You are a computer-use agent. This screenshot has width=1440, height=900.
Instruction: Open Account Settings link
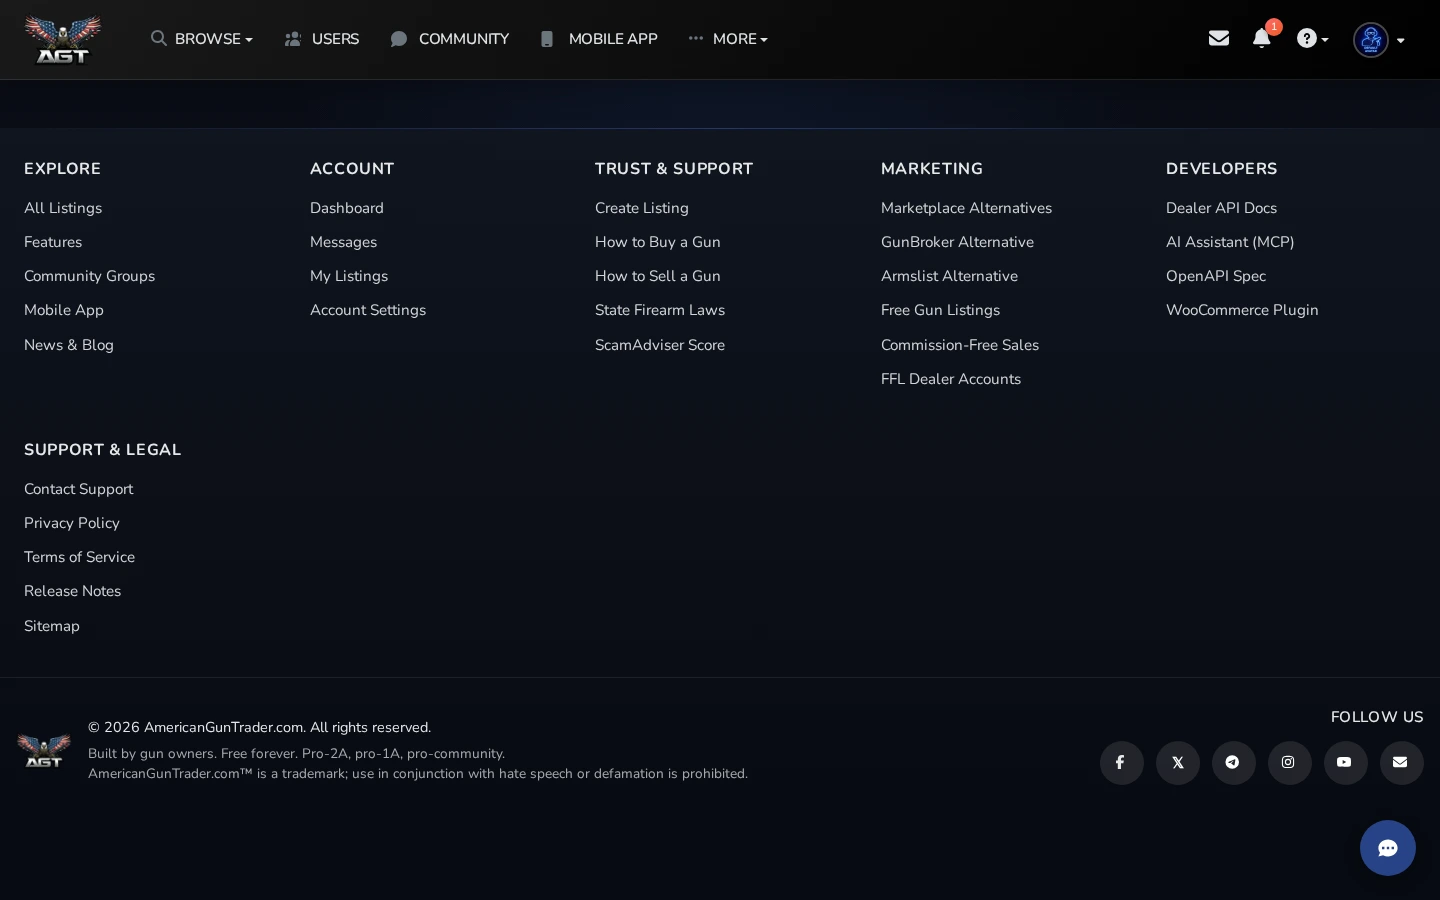pyautogui.click(x=368, y=310)
